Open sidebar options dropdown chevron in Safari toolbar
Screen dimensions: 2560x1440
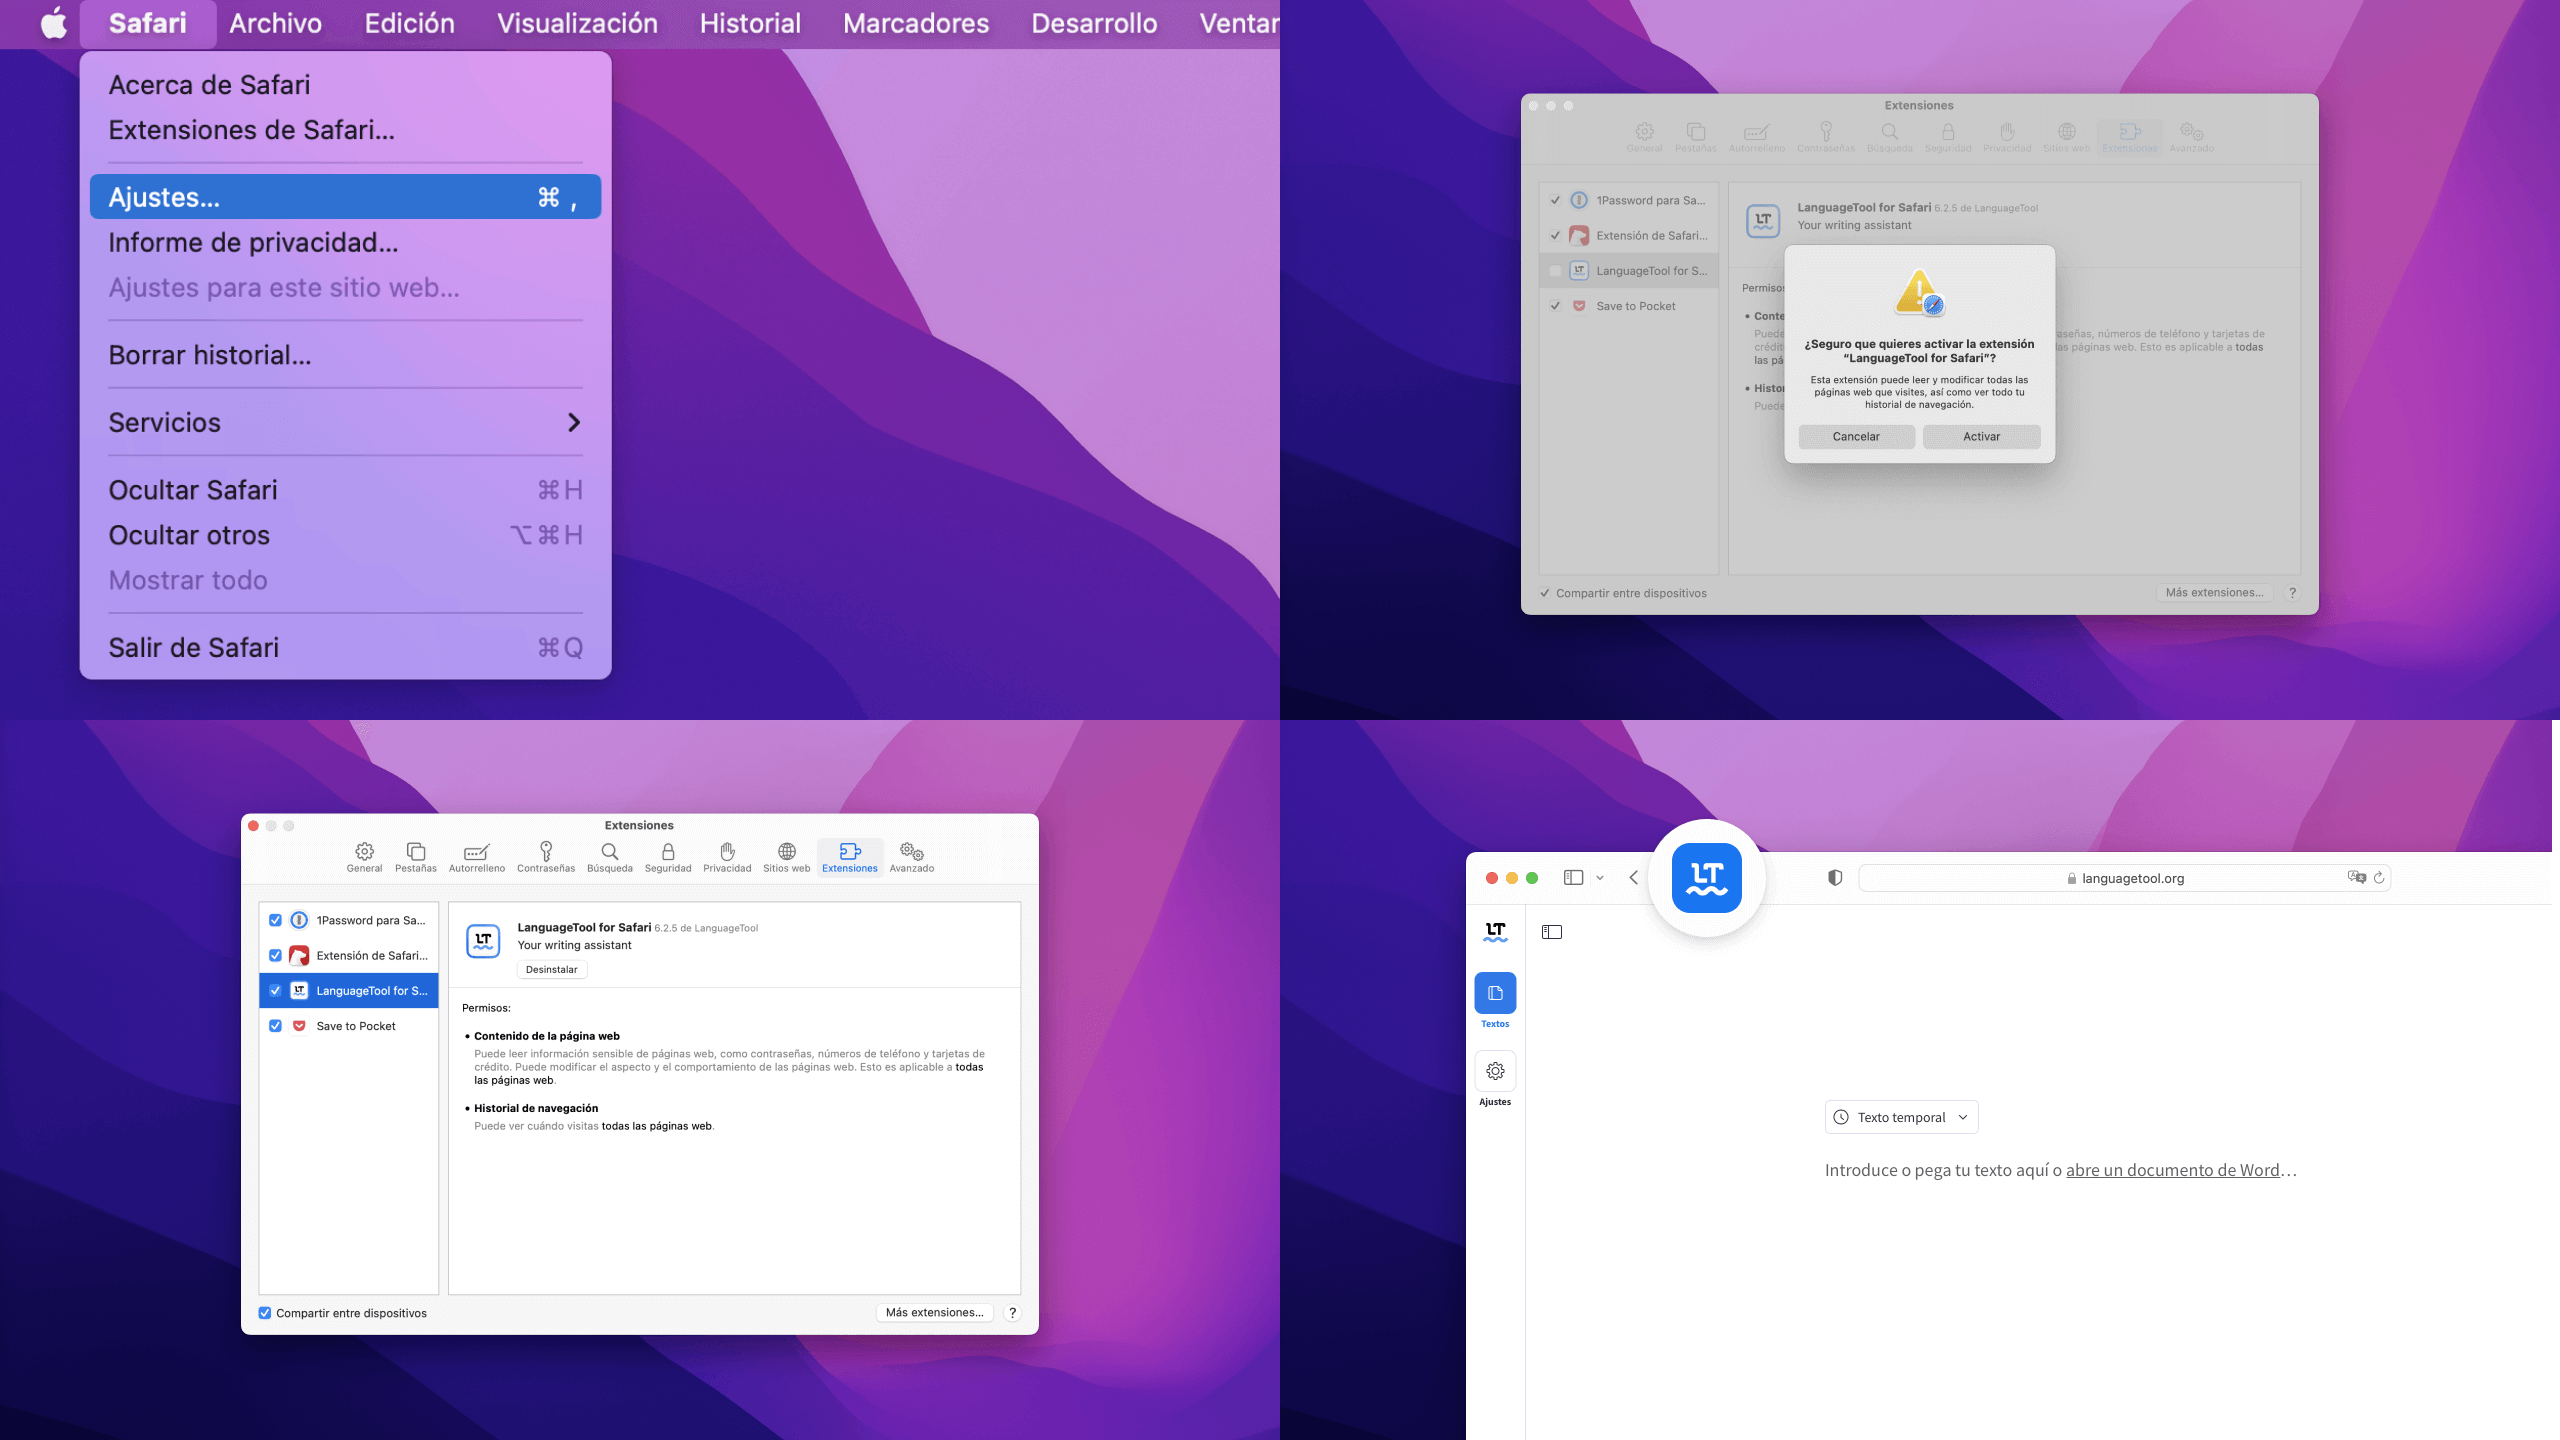pos(1600,877)
